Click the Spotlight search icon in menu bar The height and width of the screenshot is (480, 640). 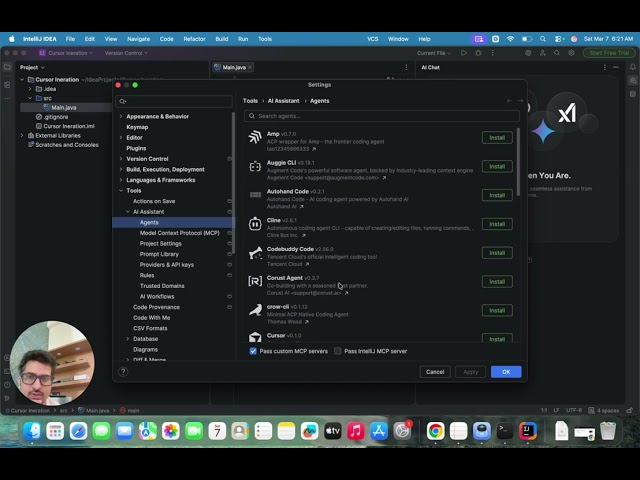point(542,39)
